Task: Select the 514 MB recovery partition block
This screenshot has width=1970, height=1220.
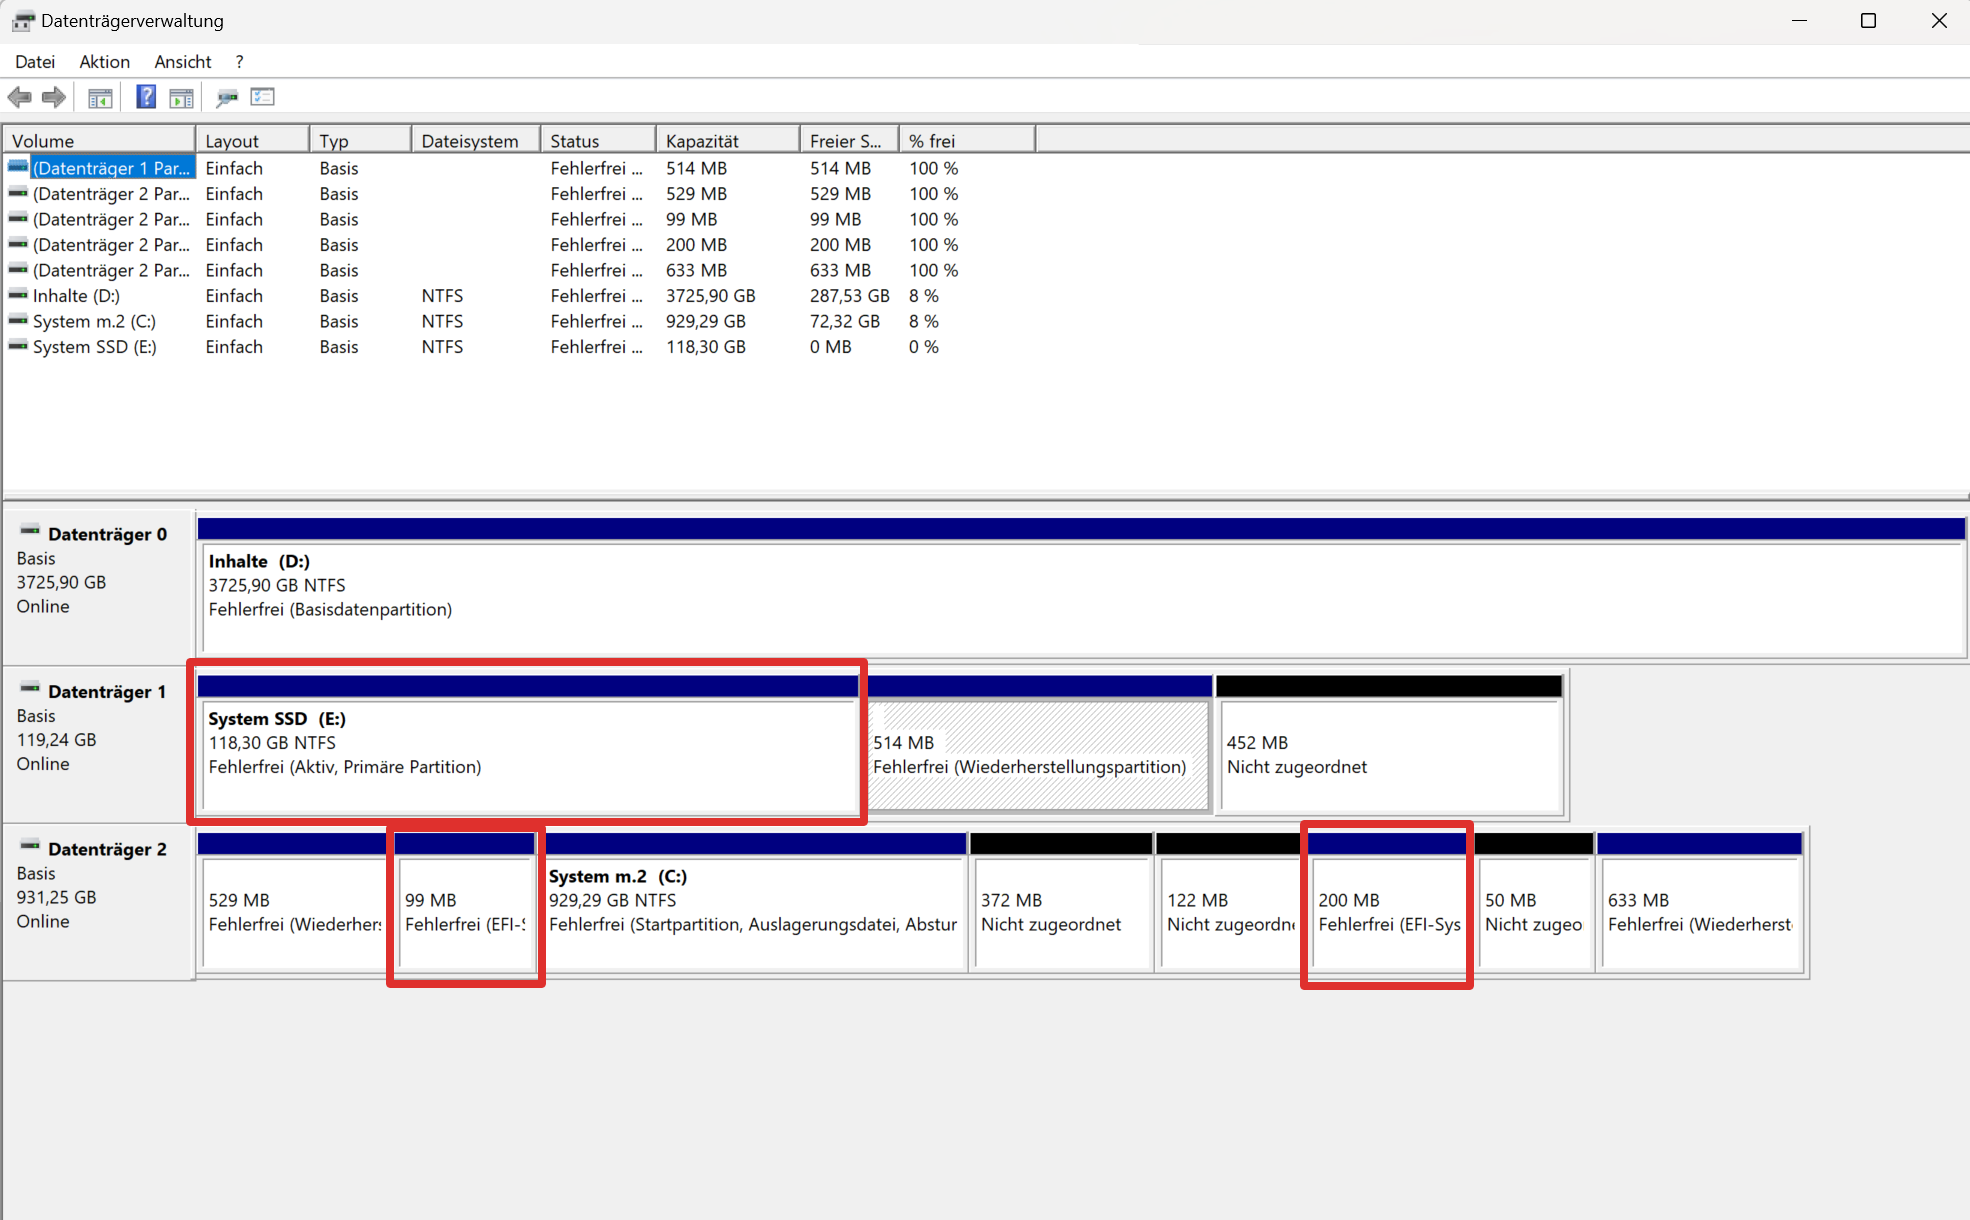Action: click(1038, 755)
